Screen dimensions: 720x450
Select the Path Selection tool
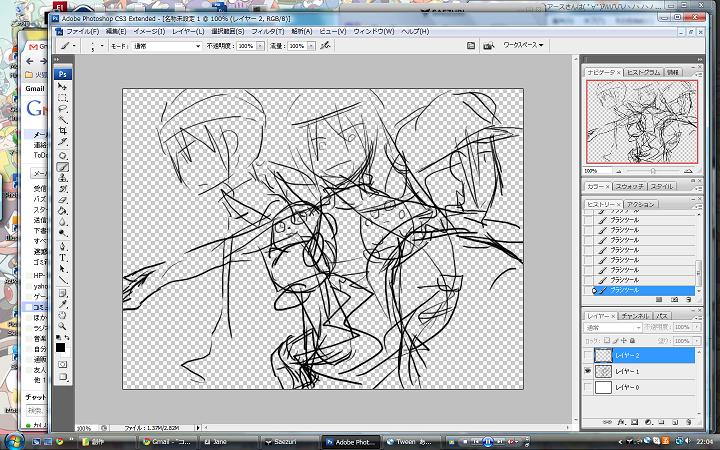tap(62, 269)
